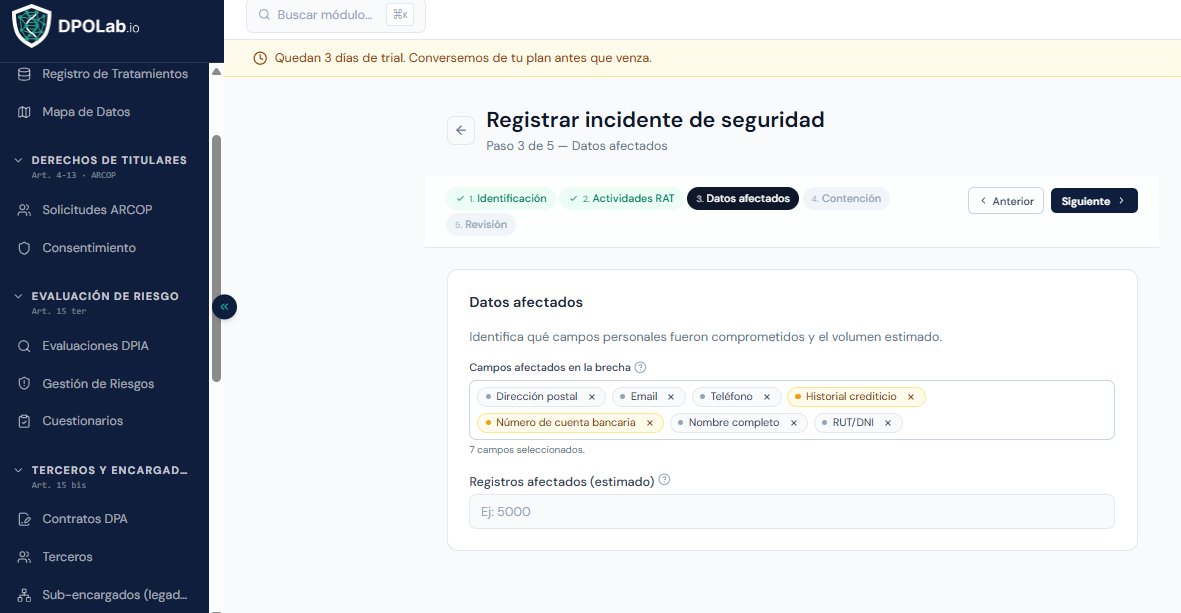This screenshot has height=613, width=1181.
Task: Click Consentimiento shield icon
Action: click(24, 248)
